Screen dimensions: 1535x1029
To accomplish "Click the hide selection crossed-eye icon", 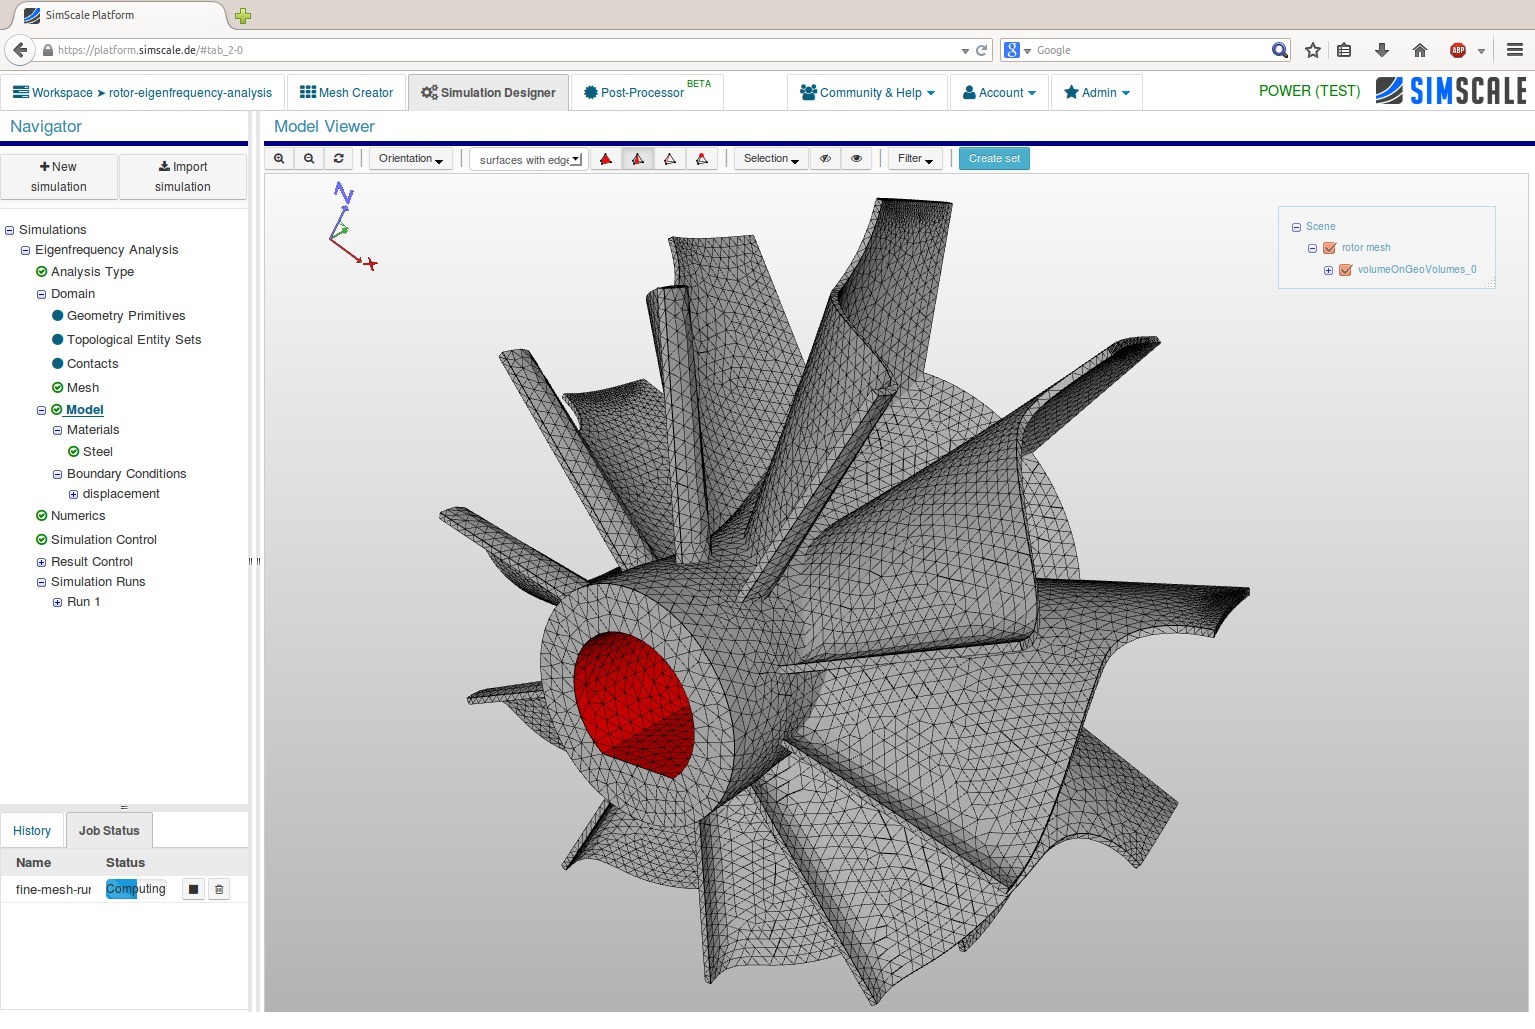I will coord(825,159).
